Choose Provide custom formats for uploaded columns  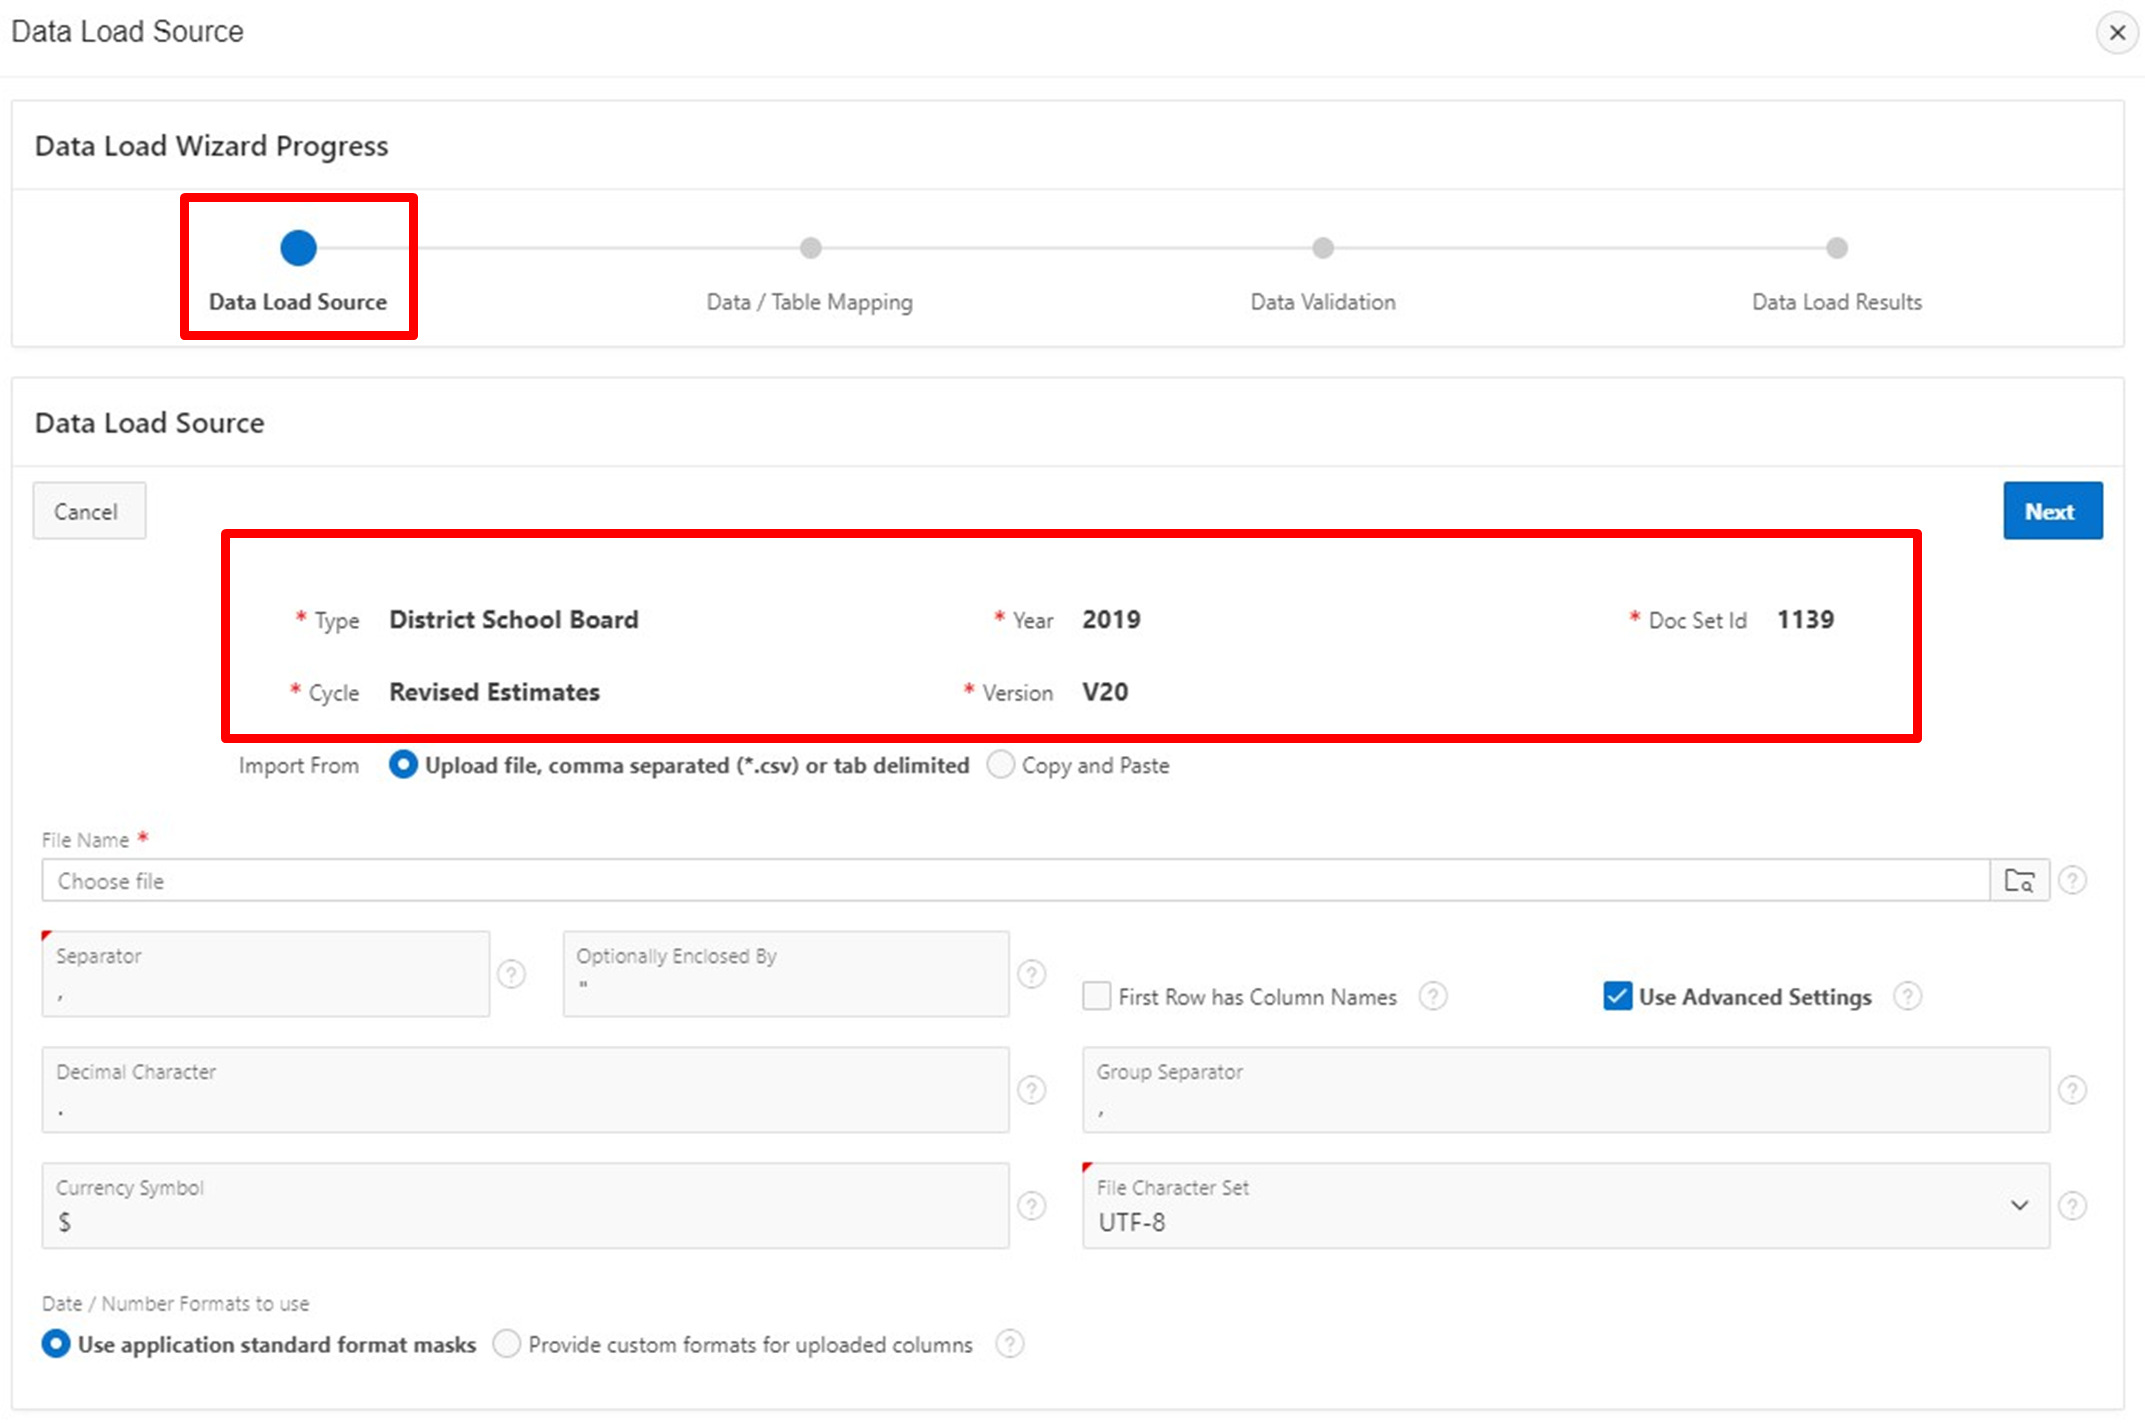click(507, 1344)
